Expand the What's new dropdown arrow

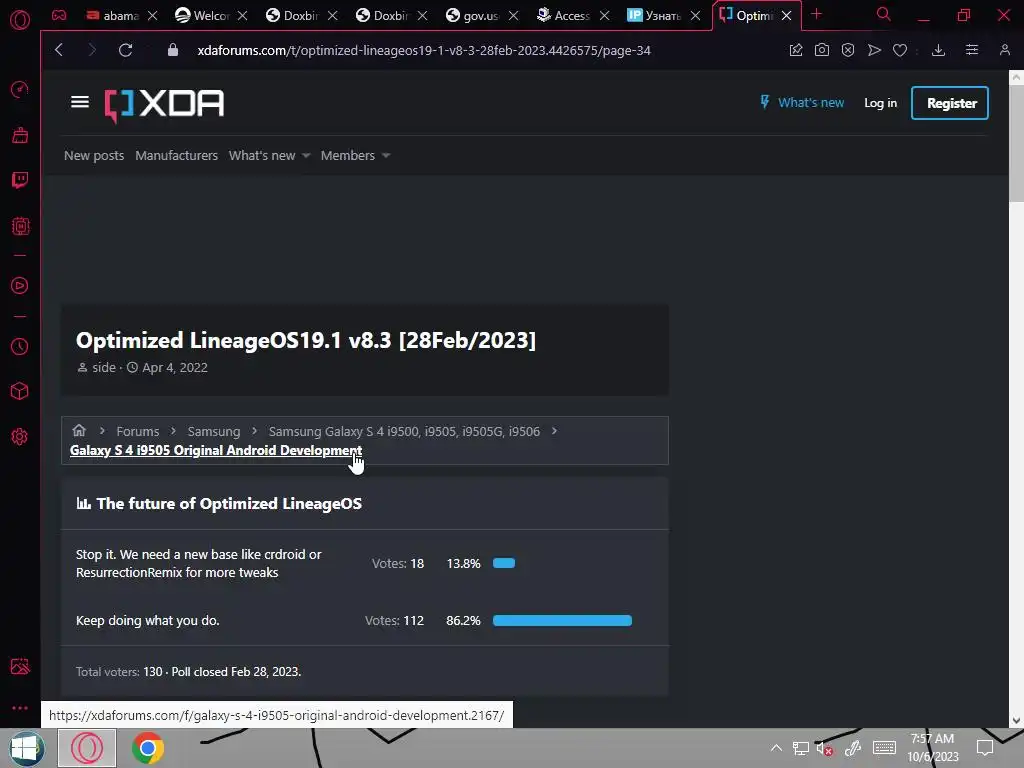tap(306, 155)
